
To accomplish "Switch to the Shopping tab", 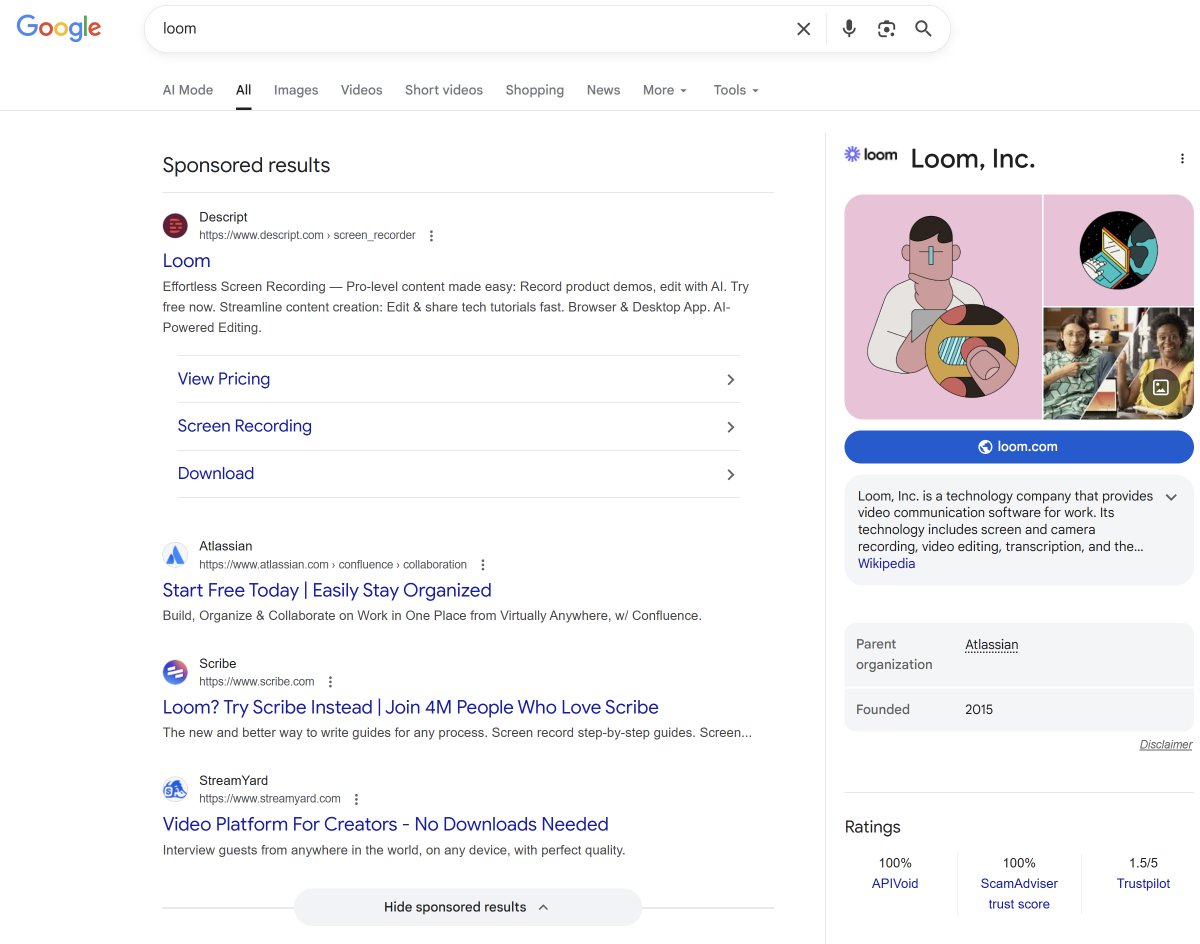I will click(x=535, y=90).
